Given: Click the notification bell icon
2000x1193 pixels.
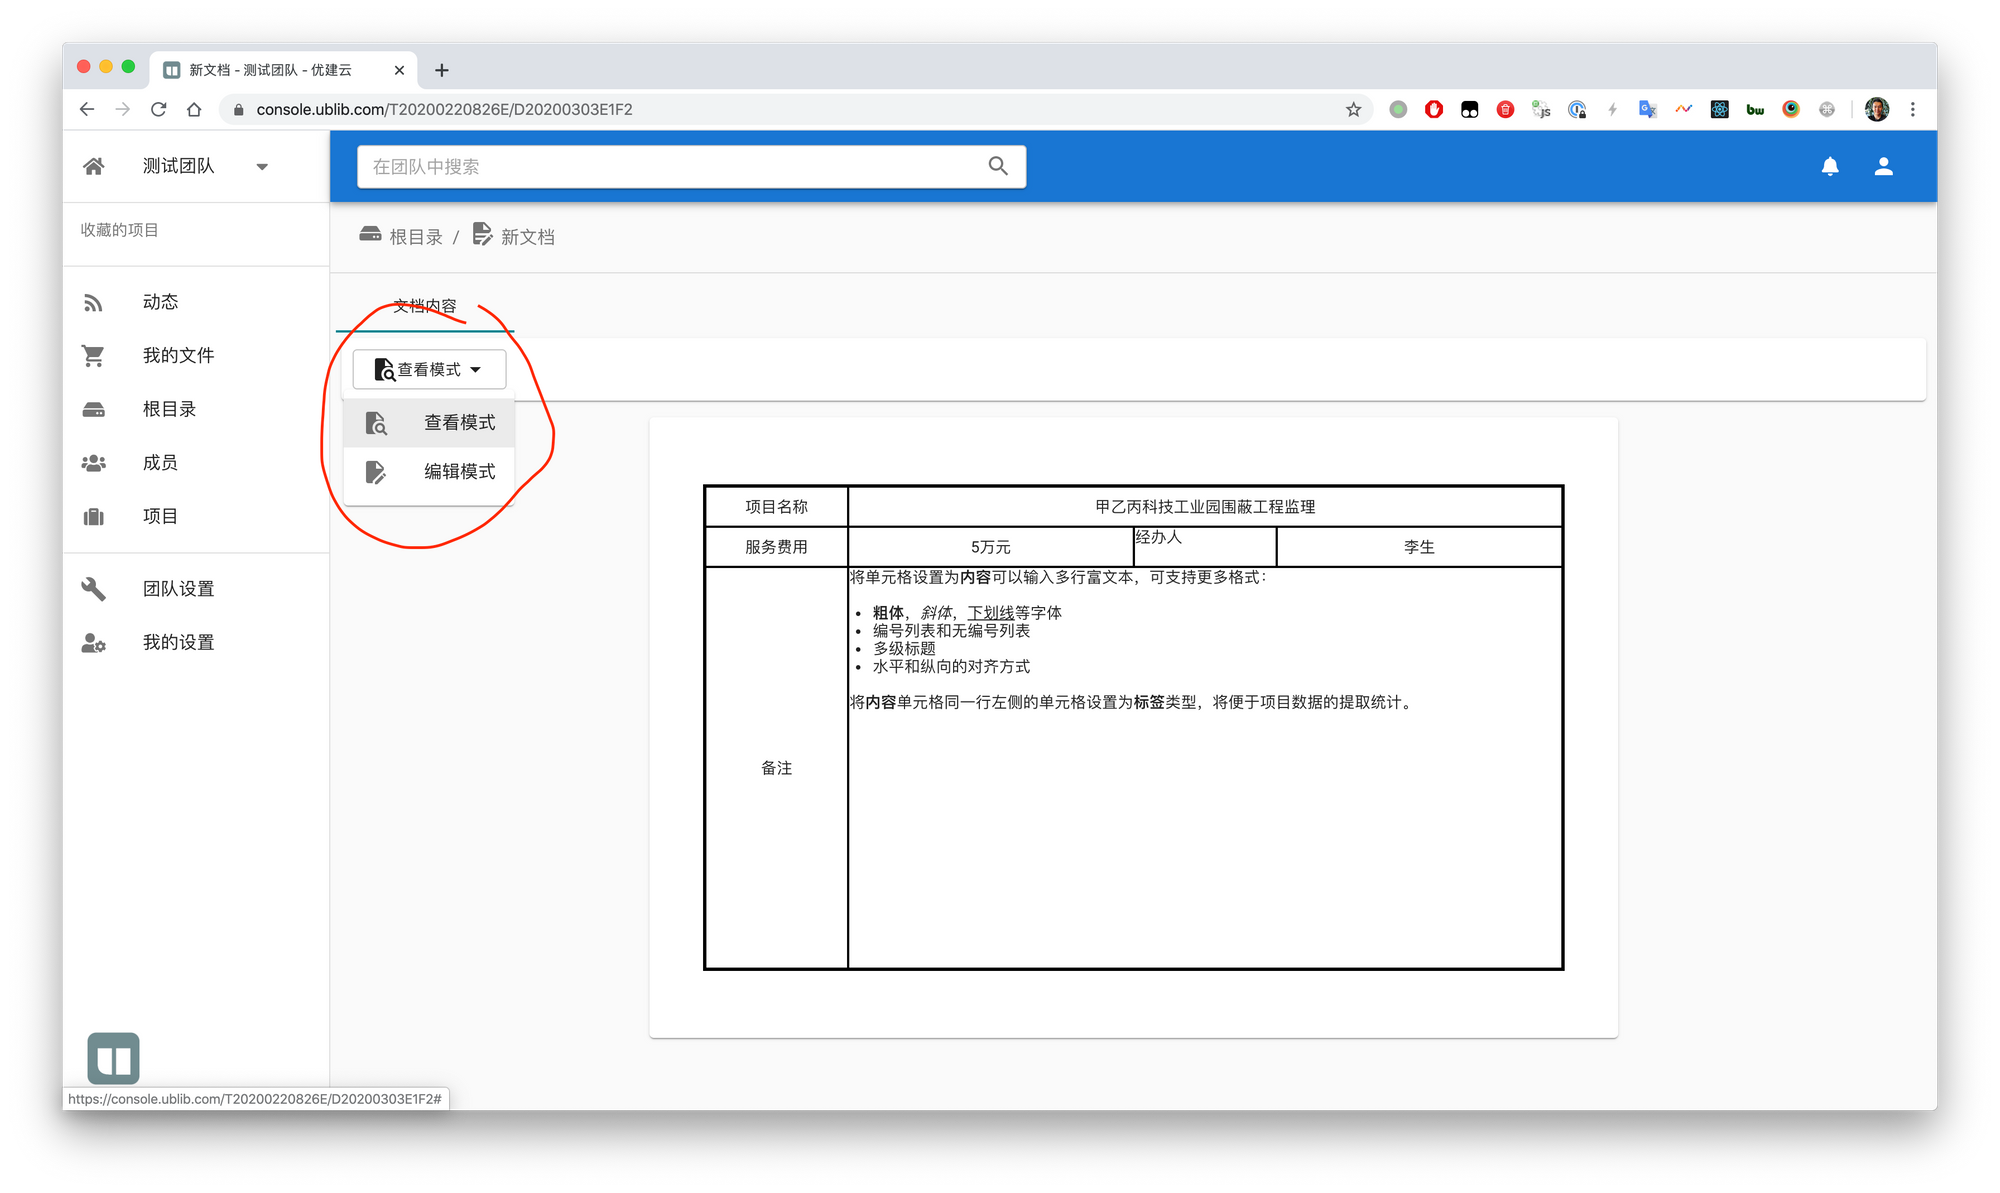Looking at the screenshot, I should (x=1829, y=167).
